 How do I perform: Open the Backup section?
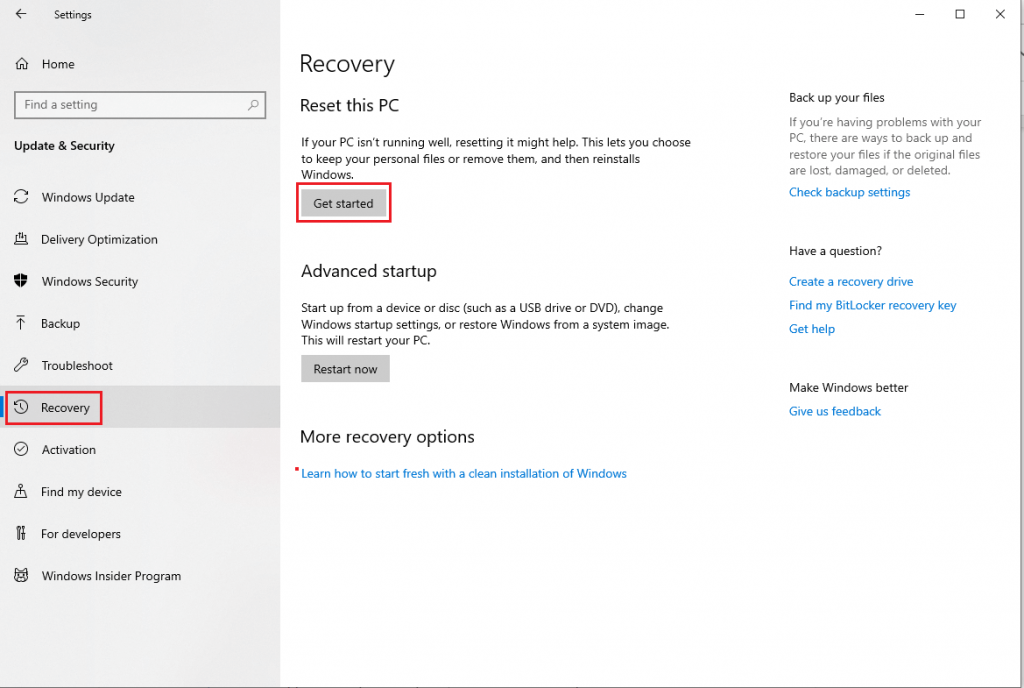(60, 323)
